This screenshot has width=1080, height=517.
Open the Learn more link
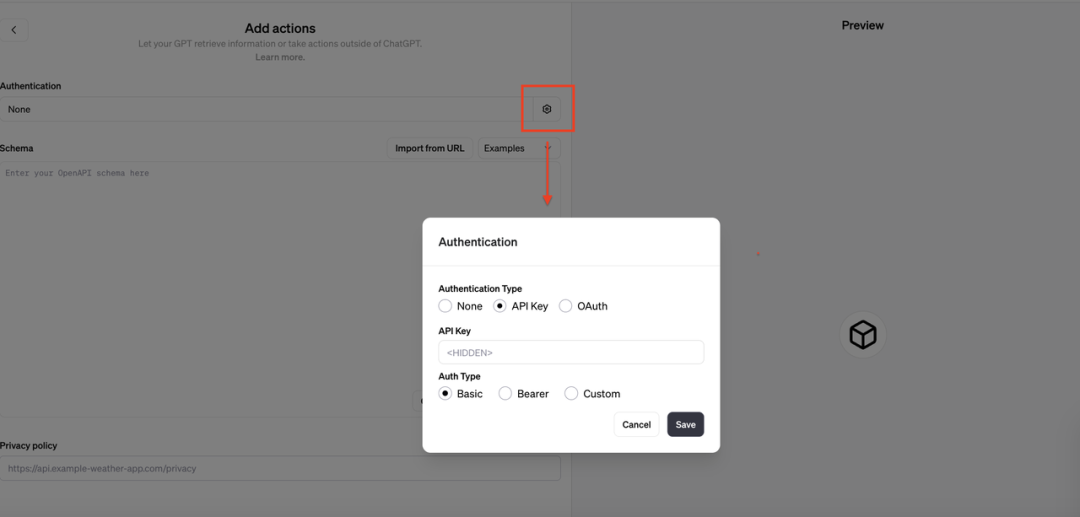280,57
